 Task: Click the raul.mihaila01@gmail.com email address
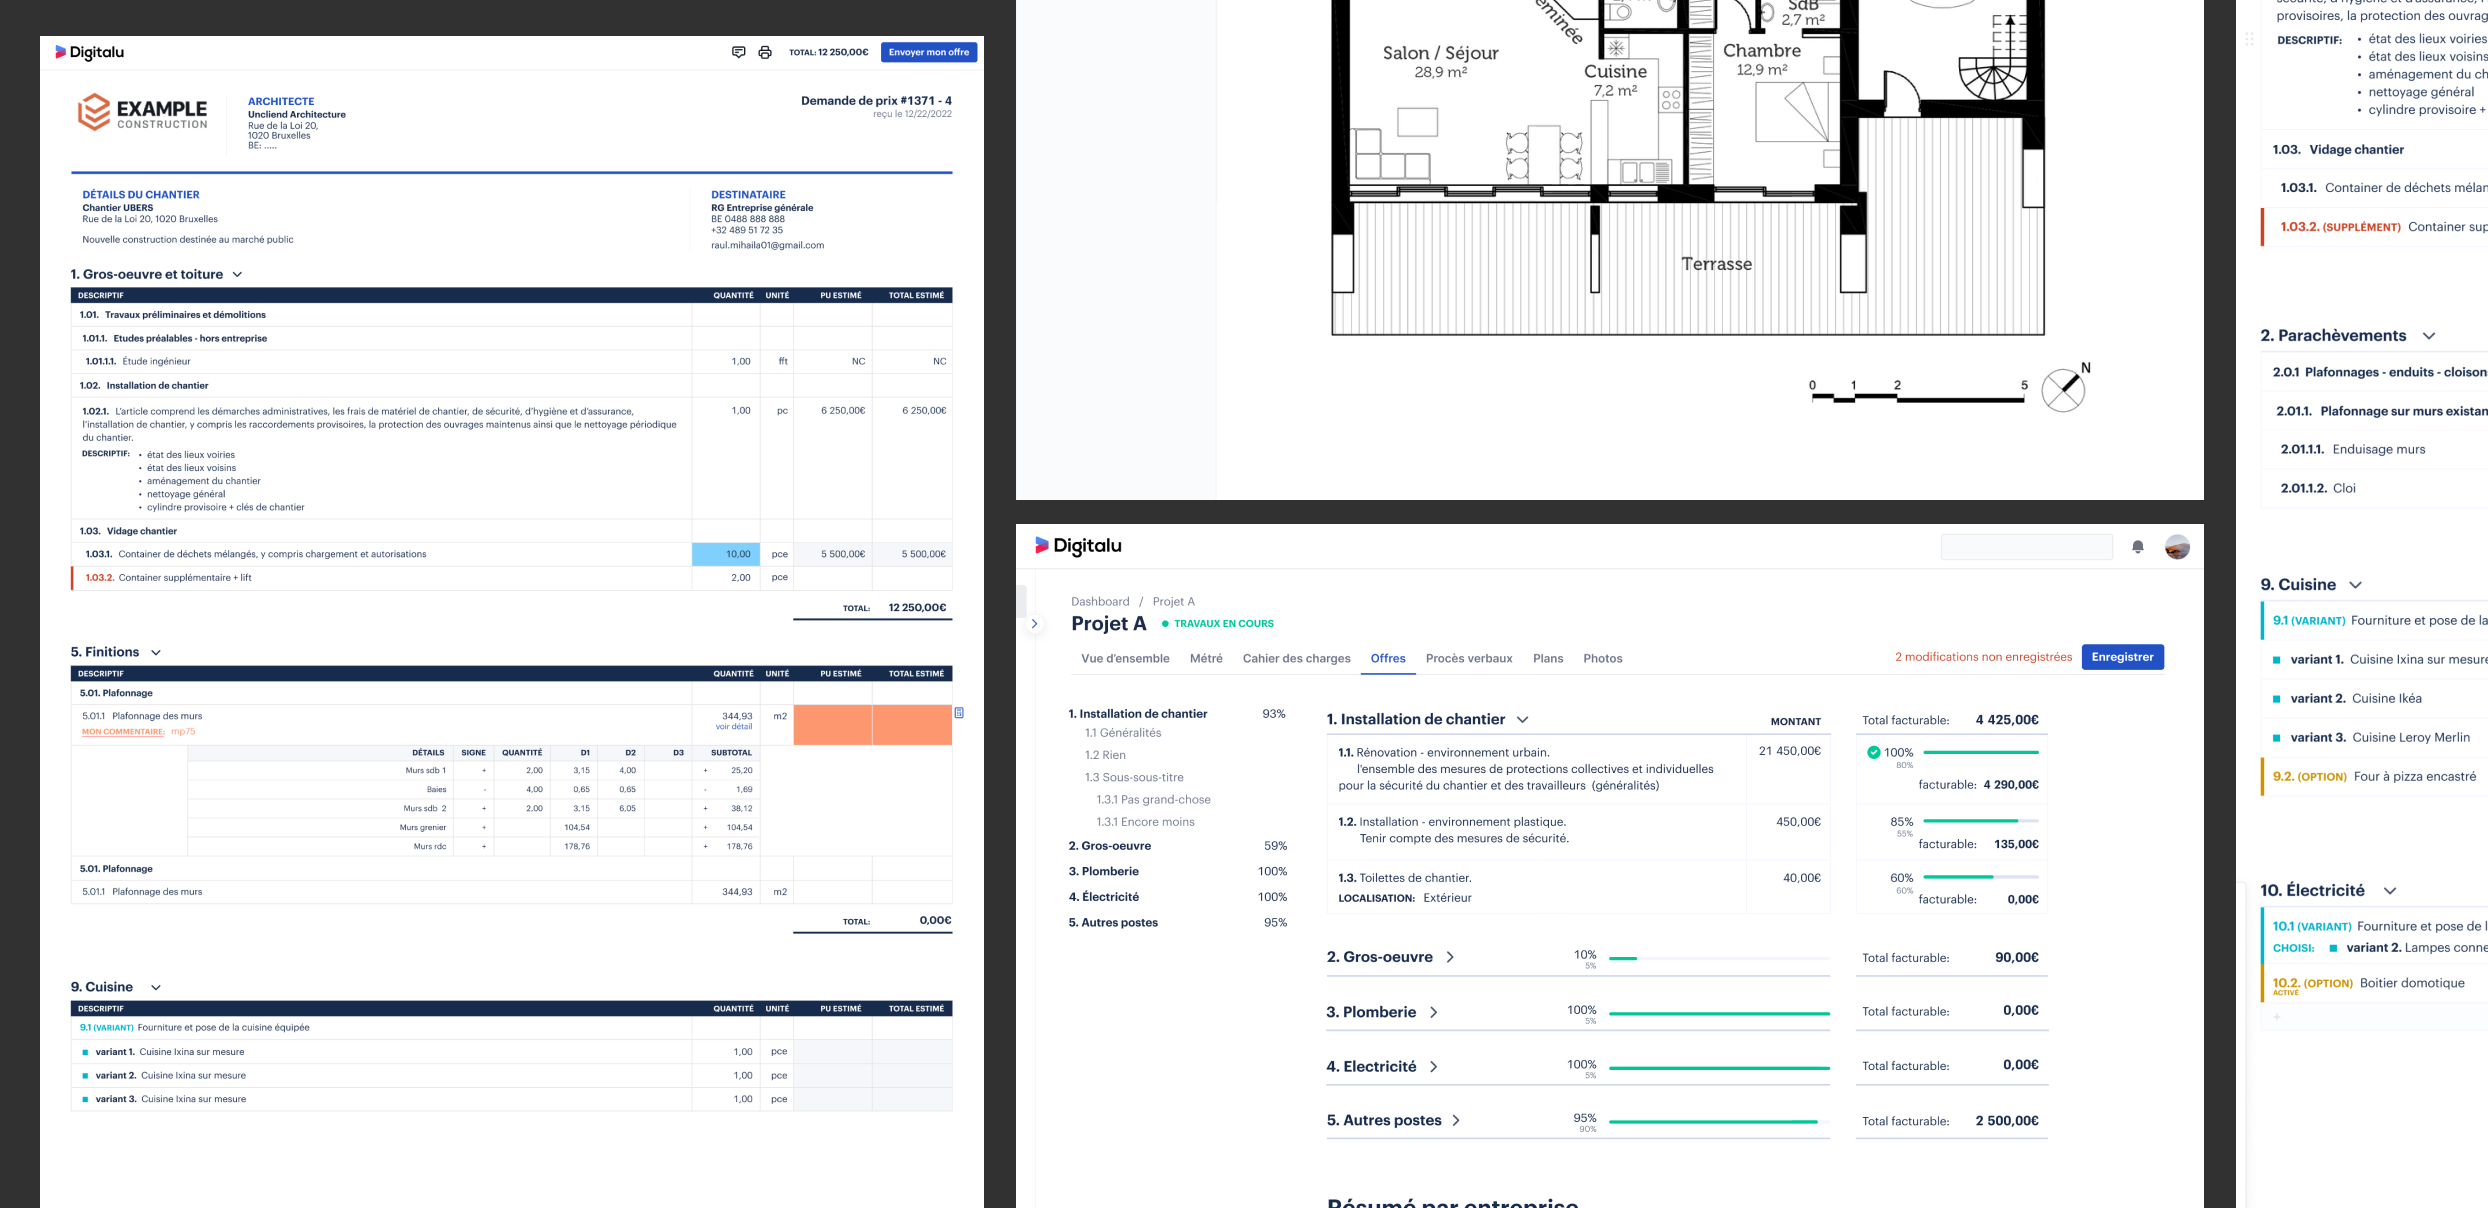click(768, 245)
